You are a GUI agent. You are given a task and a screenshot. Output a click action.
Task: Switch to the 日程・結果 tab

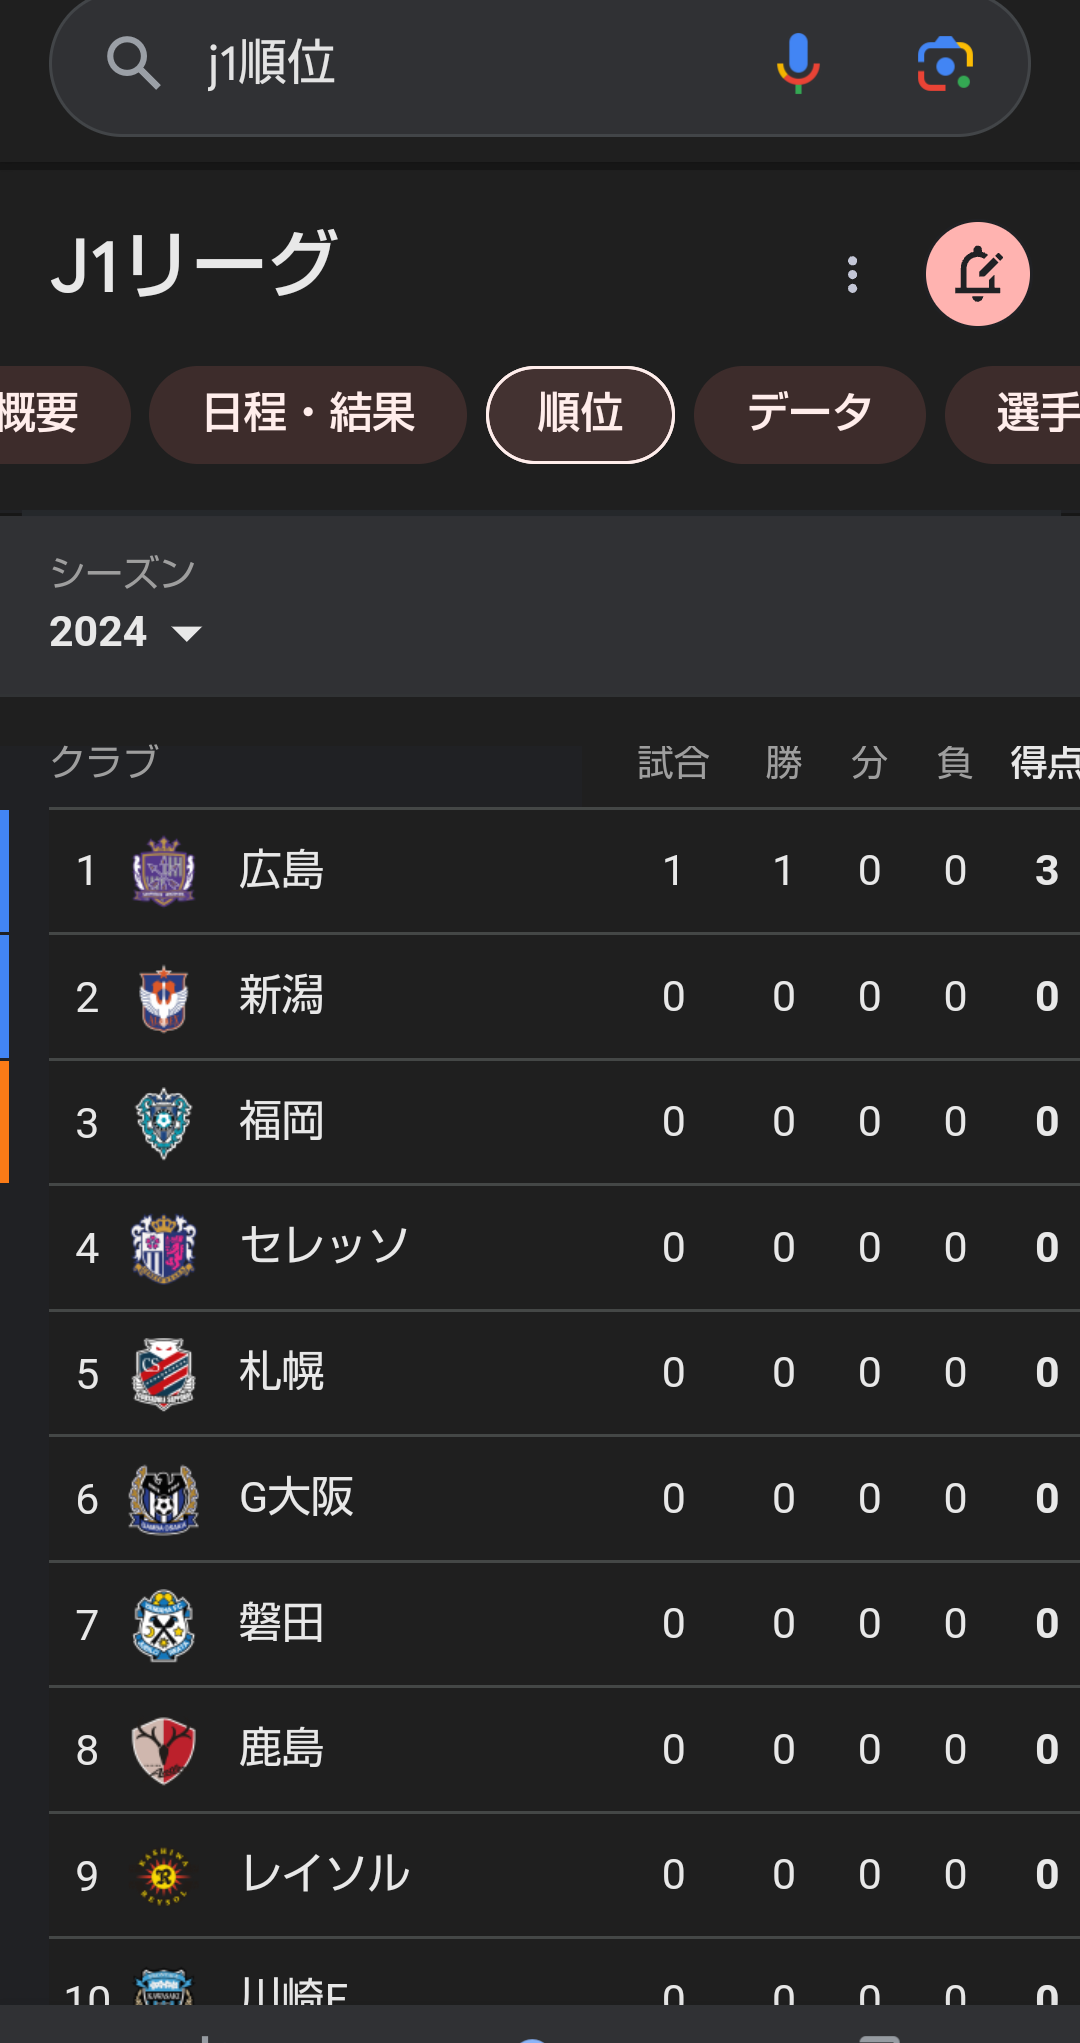click(x=308, y=414)
